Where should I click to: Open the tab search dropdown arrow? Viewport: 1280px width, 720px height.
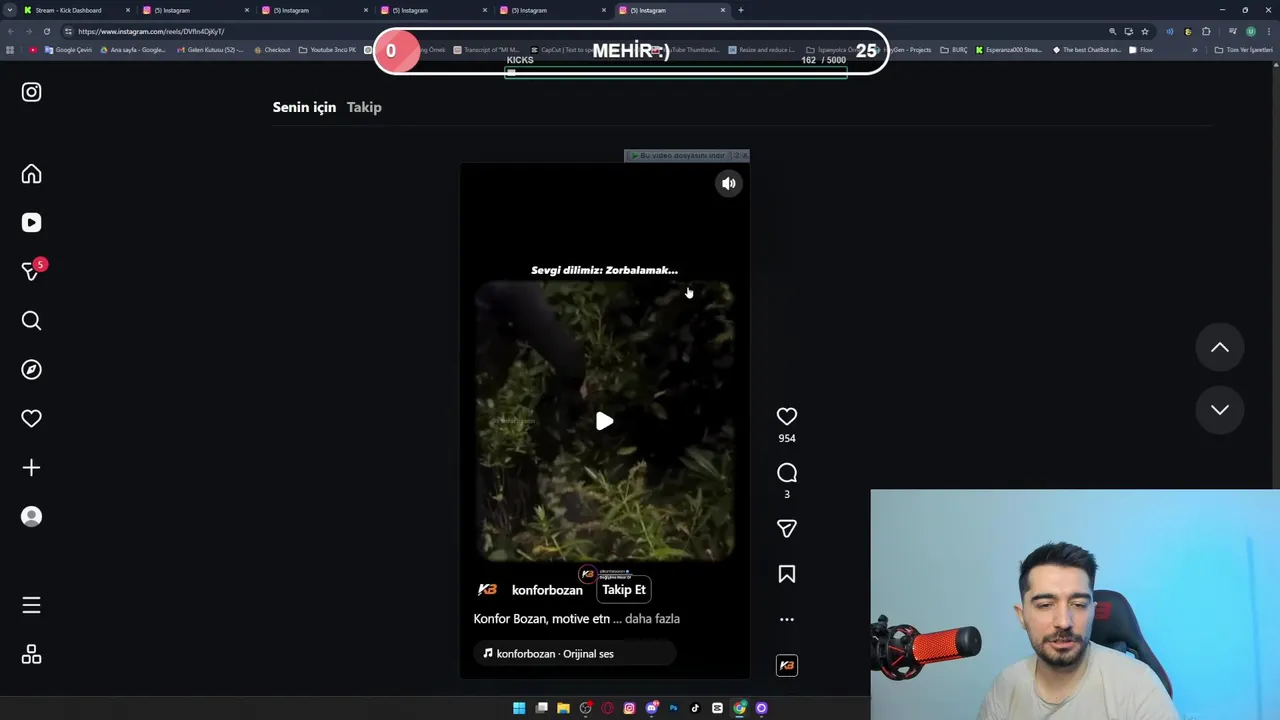coord(10,10)
